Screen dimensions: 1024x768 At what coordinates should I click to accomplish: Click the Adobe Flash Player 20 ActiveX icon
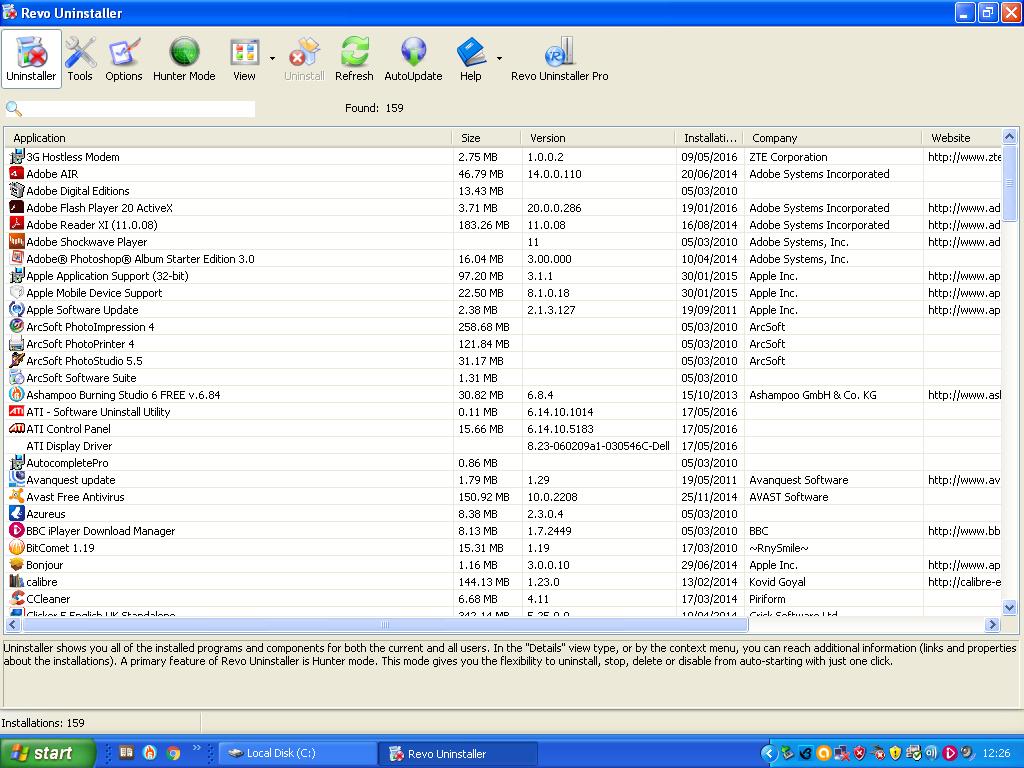pyautogui.click(x=16, y=208)
